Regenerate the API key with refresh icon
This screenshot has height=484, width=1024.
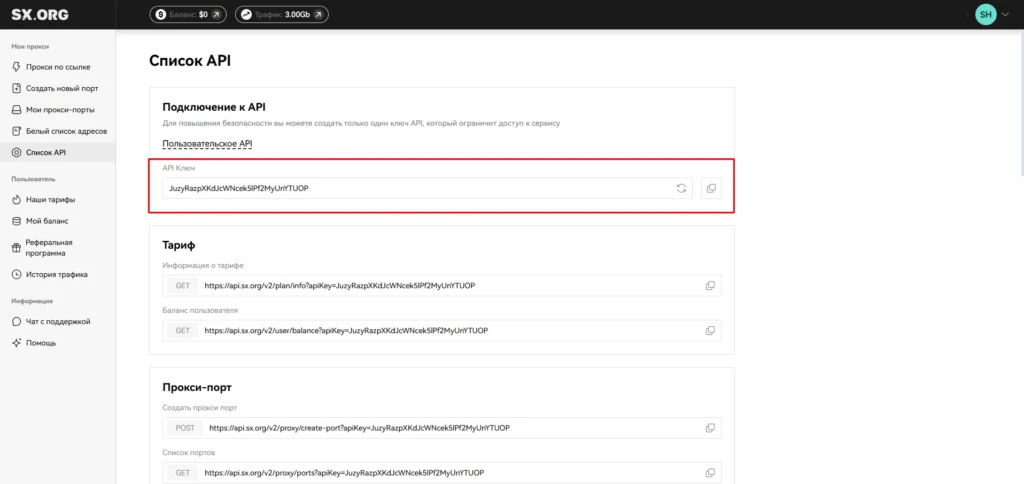click(681, 188)
